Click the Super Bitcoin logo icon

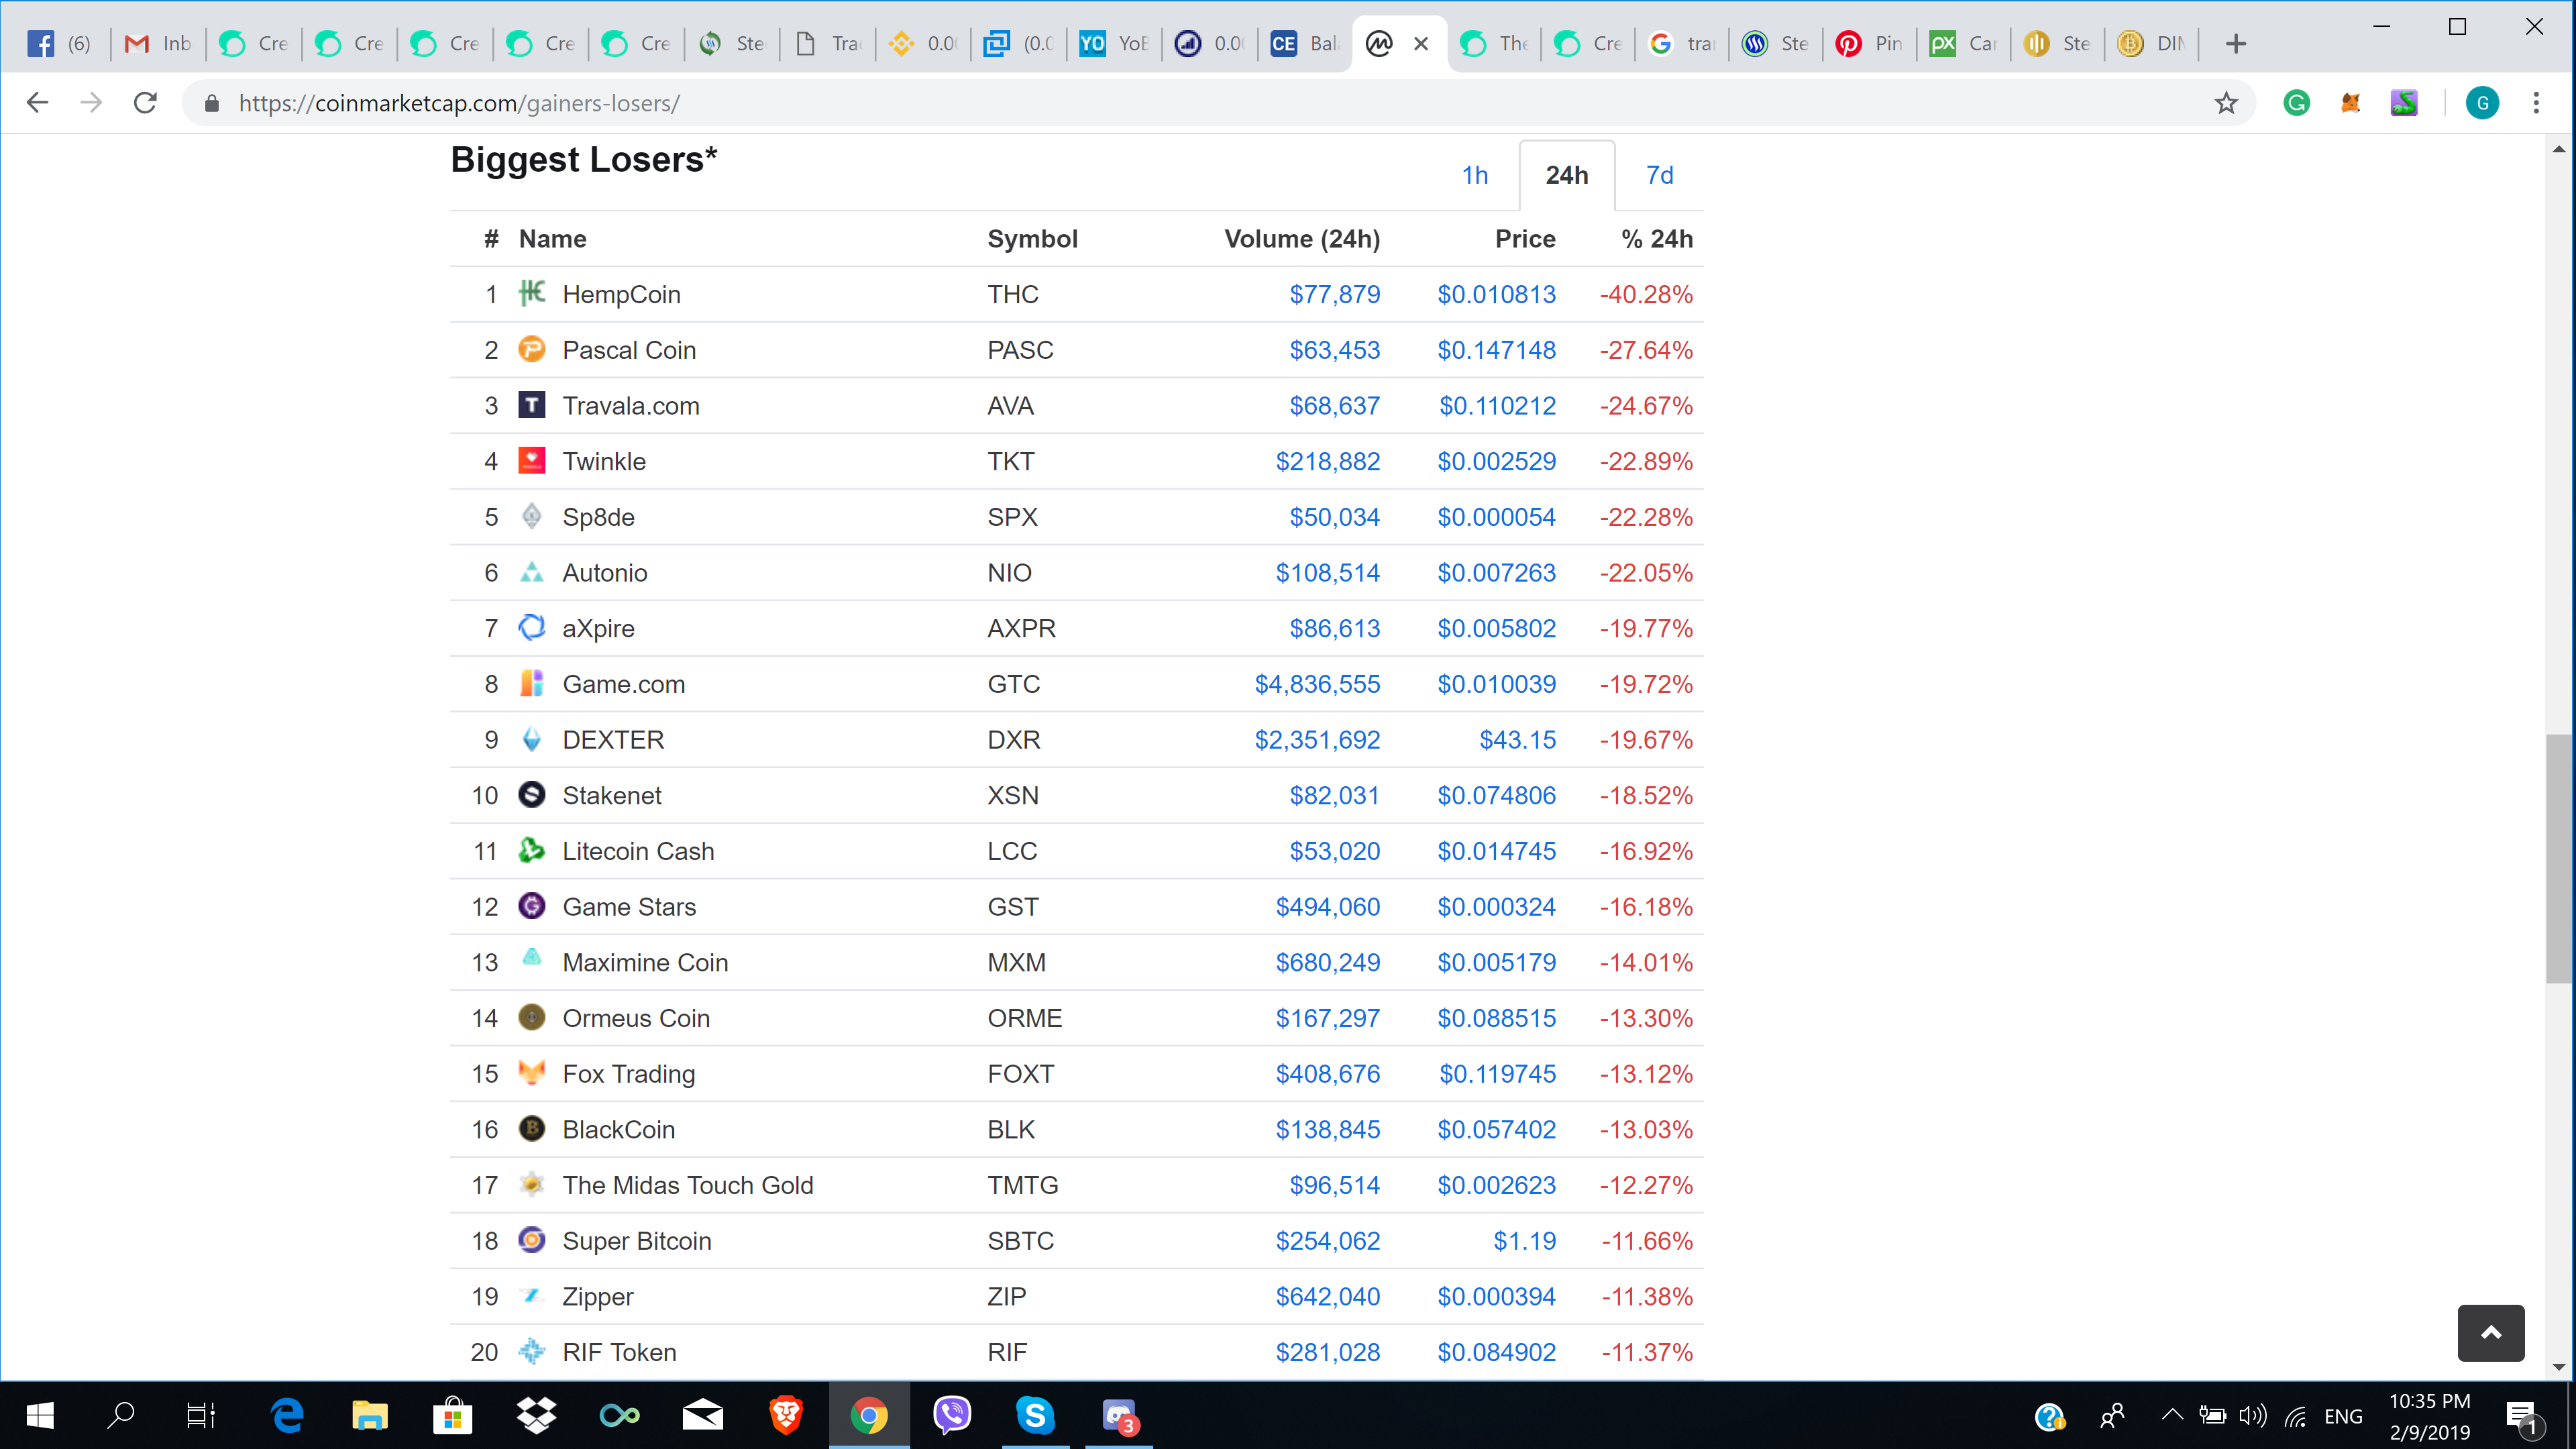(x=532, y=1240)
